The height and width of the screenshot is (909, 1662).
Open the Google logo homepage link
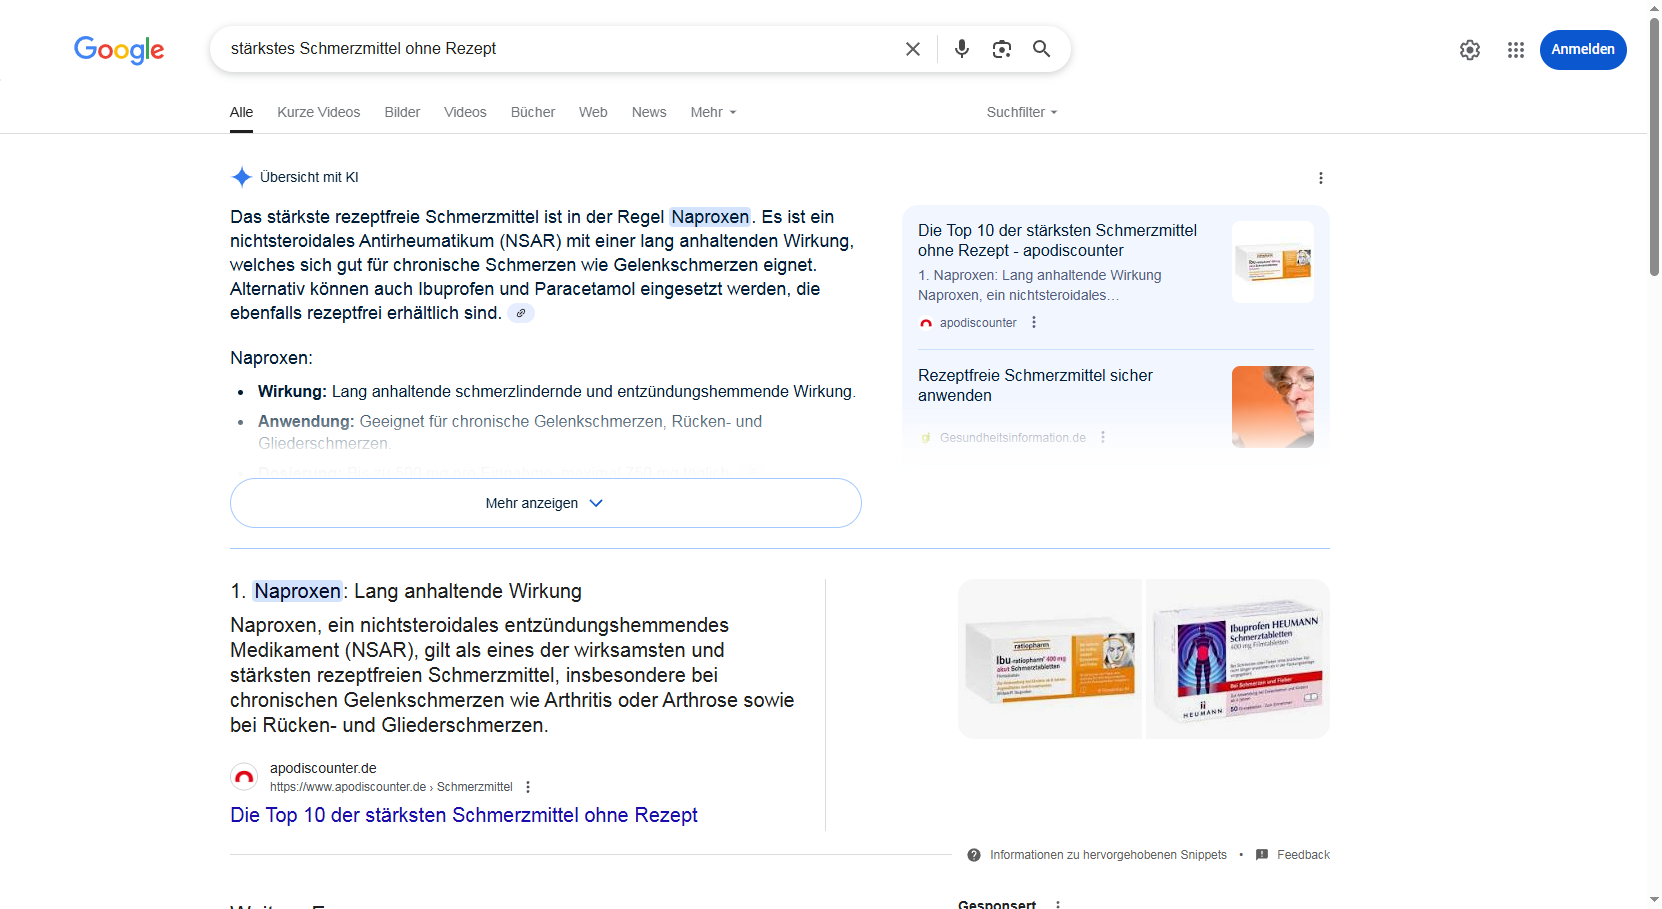119,49
